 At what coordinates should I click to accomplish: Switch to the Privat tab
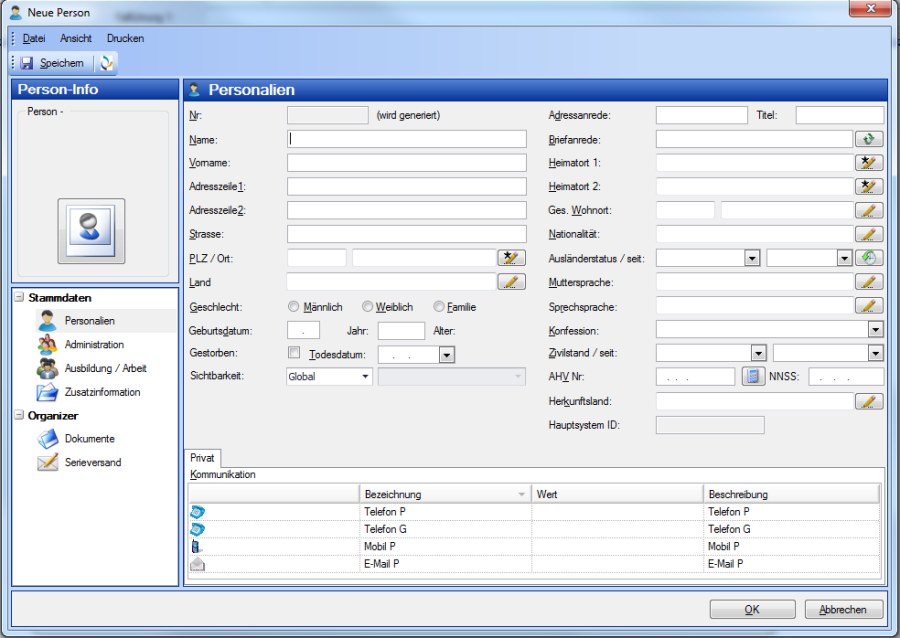pos(202,457)
